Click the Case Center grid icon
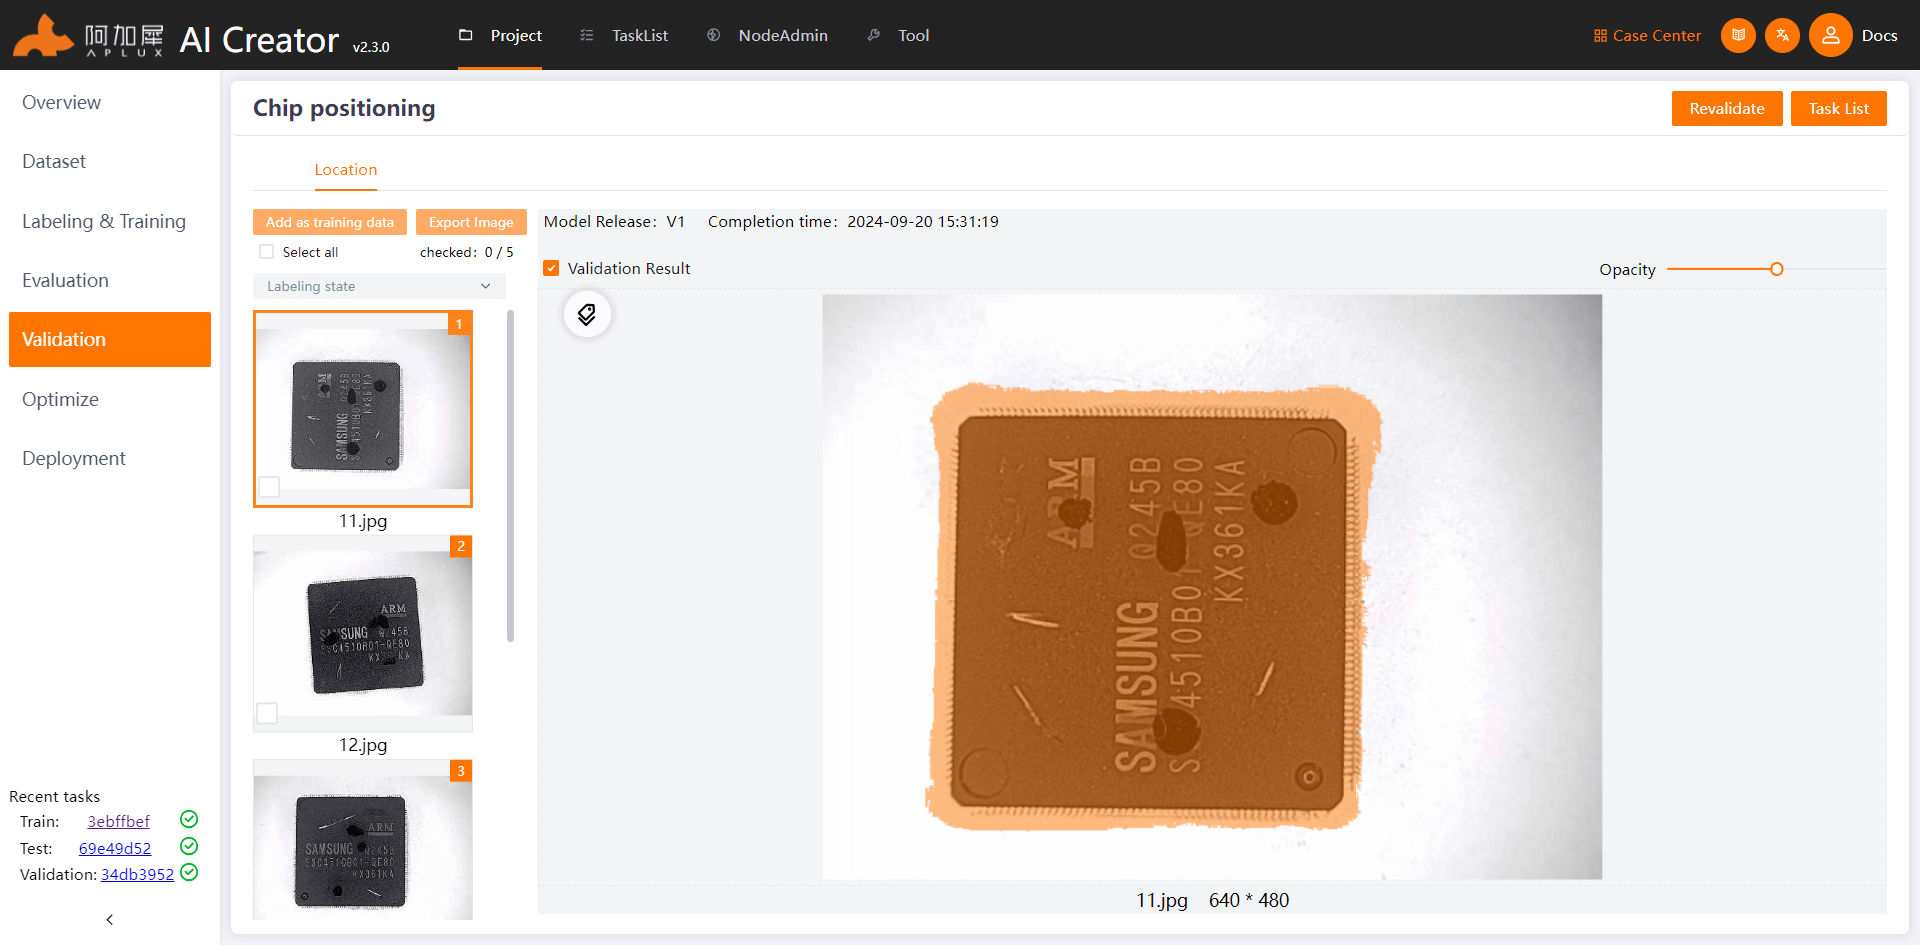The height and width of the screenshot is (945, 1920). [1600, 35]
